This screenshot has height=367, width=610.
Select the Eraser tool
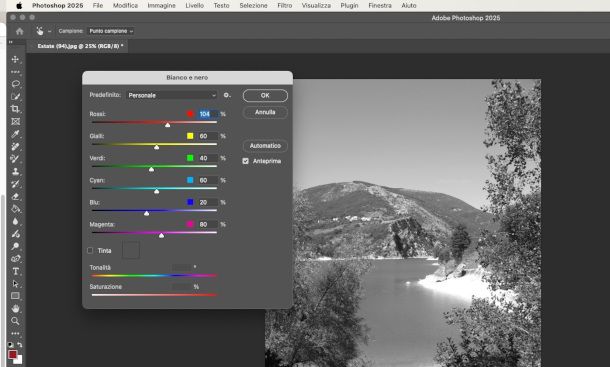coord(15,196)
